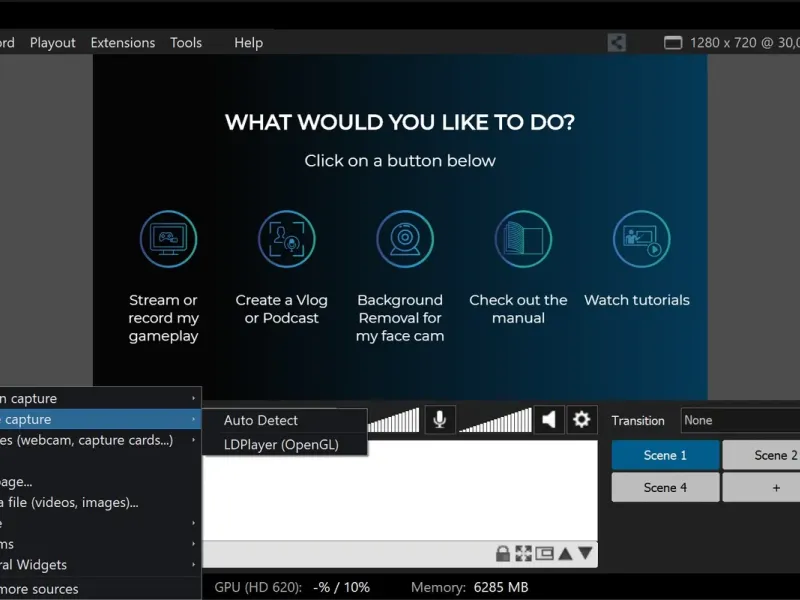This screenshot has height=600, width=800.
Task: Click the fit-to-screen expand icon
Action: coord(523,554)
